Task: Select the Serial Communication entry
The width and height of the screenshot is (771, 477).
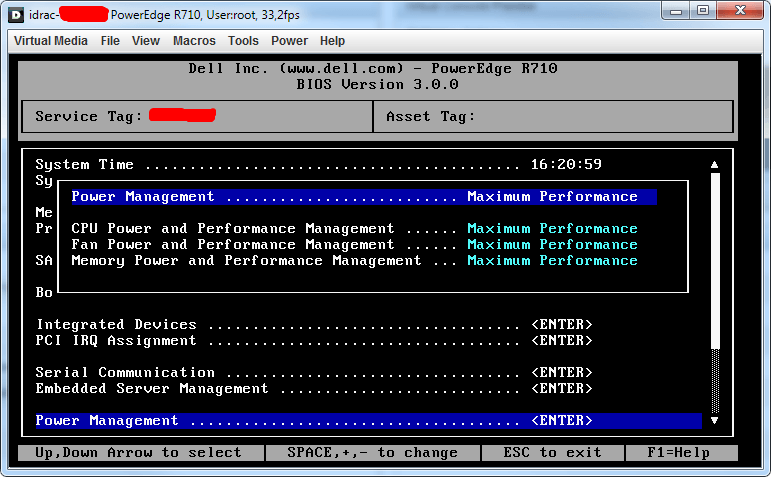Action: (x=314, y=372)
